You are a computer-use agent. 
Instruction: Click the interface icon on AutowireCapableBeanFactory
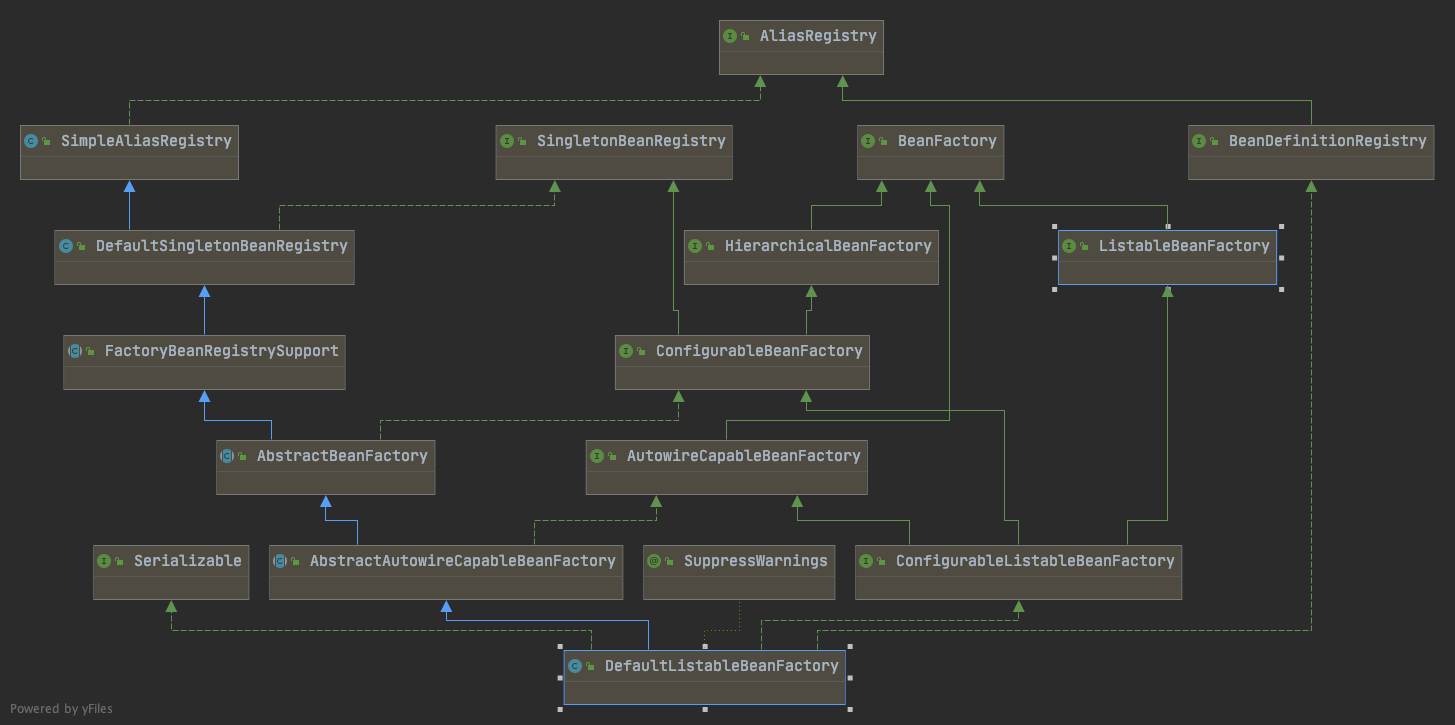coord(598,455)
